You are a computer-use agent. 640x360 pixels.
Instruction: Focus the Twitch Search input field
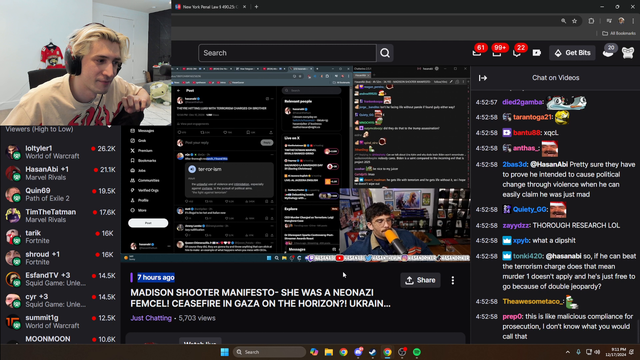tap(287, 53)
